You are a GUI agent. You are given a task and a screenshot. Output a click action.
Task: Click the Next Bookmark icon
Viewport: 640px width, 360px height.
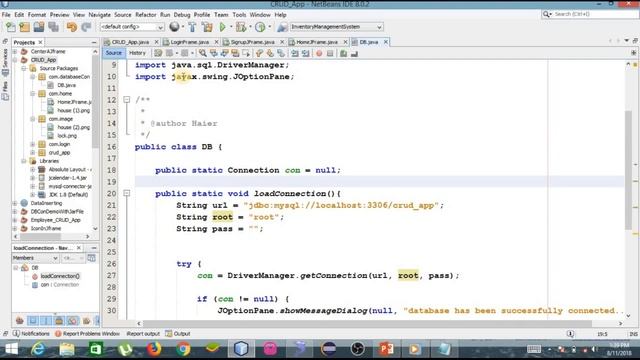pyautogui.click(x=270, y=53)
